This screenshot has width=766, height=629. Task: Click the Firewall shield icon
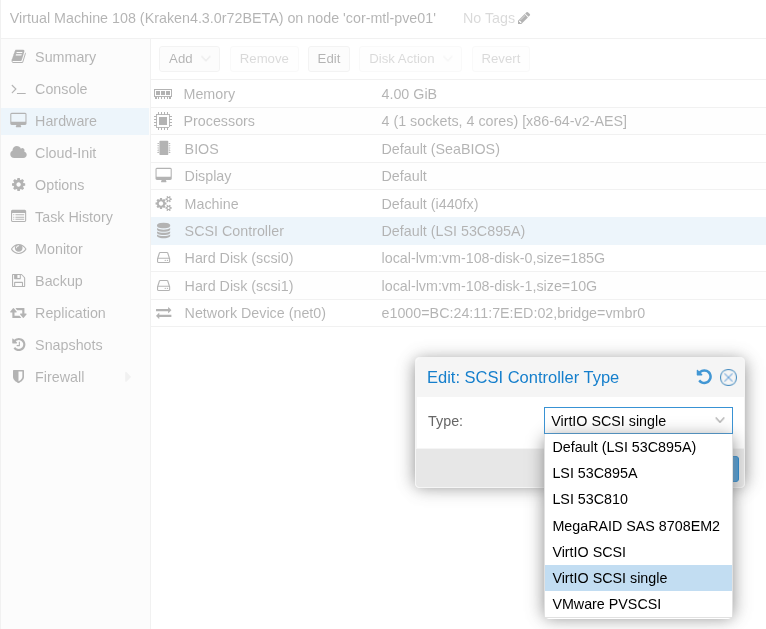pos(18,377)
